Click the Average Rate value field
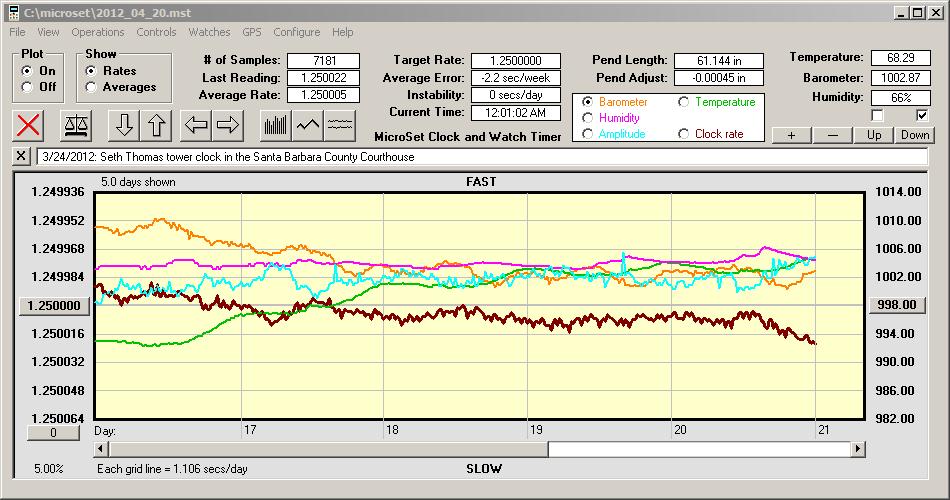 pos(324,95)
